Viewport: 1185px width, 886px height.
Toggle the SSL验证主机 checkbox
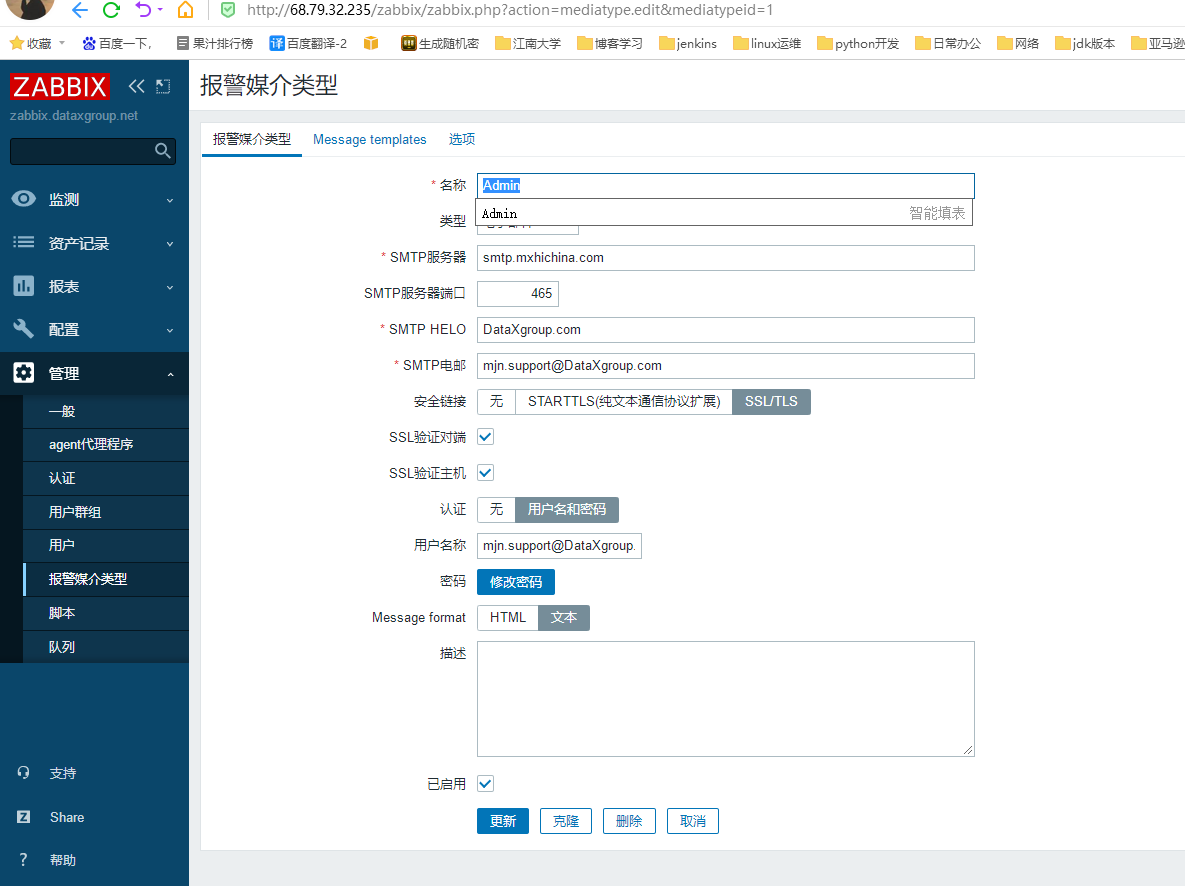[485, 473]
